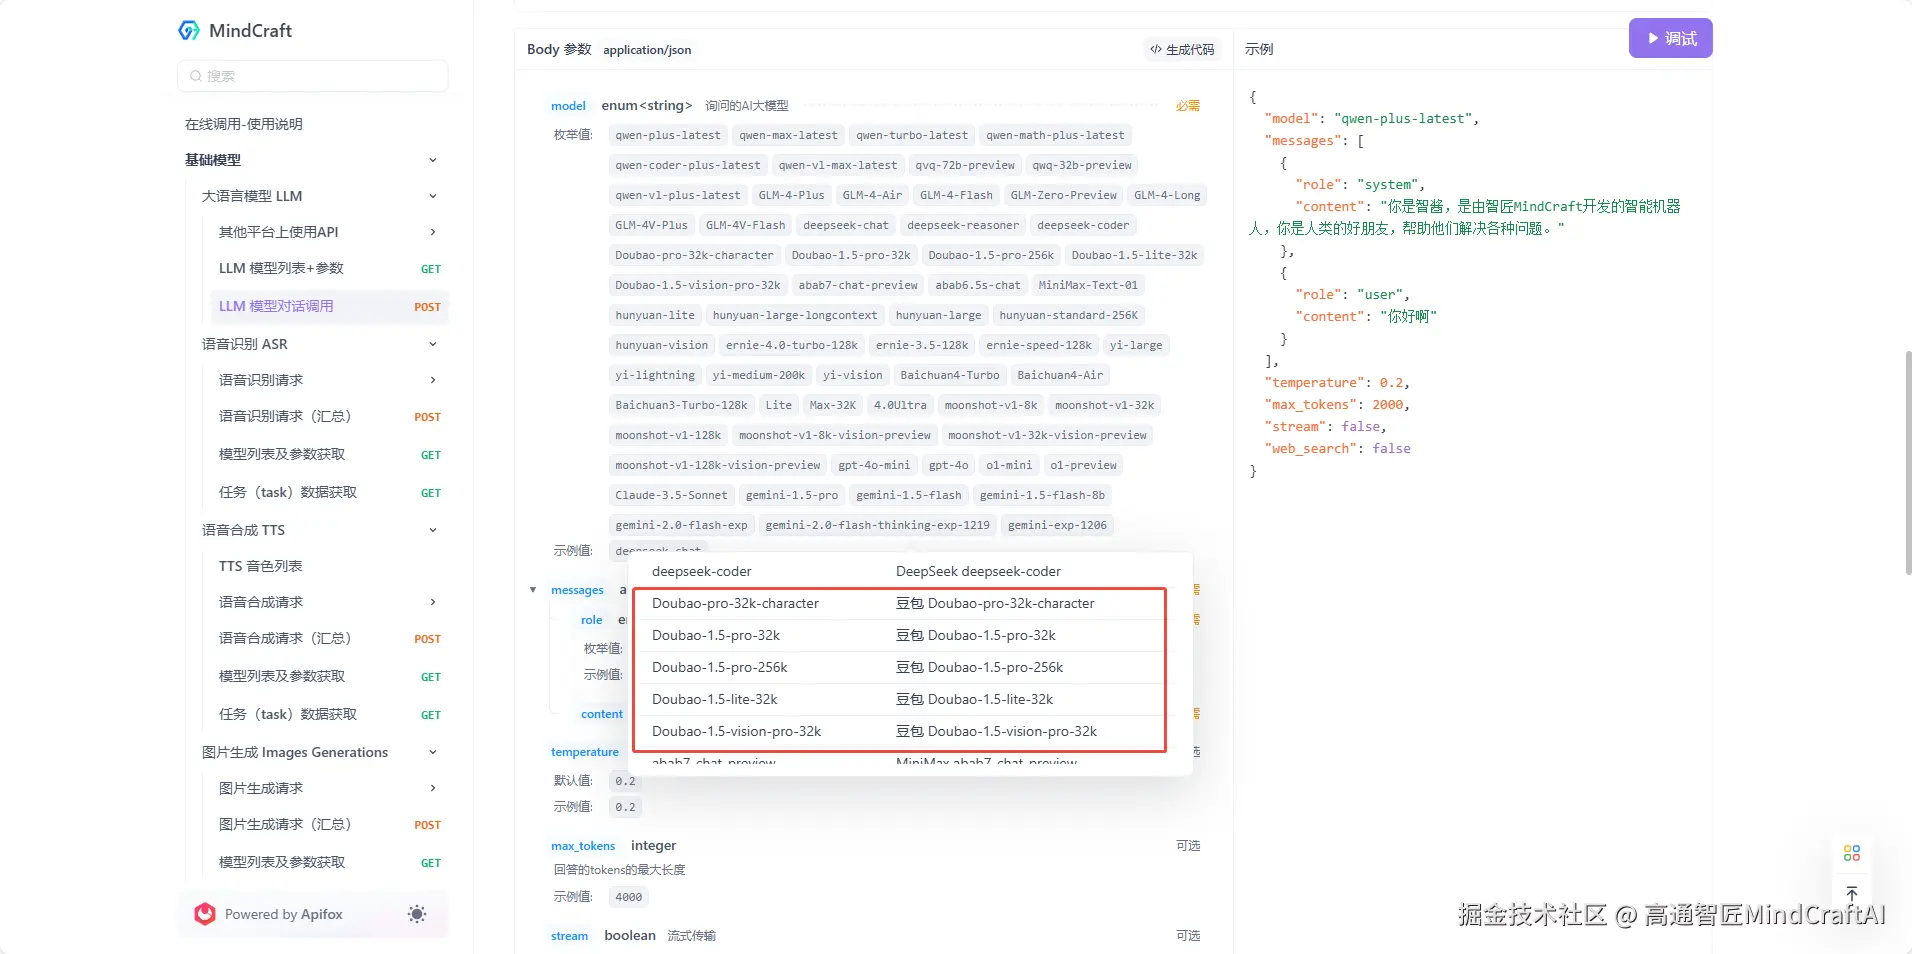Click the MiniMax-Text-01 enum chip
Screen dimensions: 1912x954
click(1088, 285)
